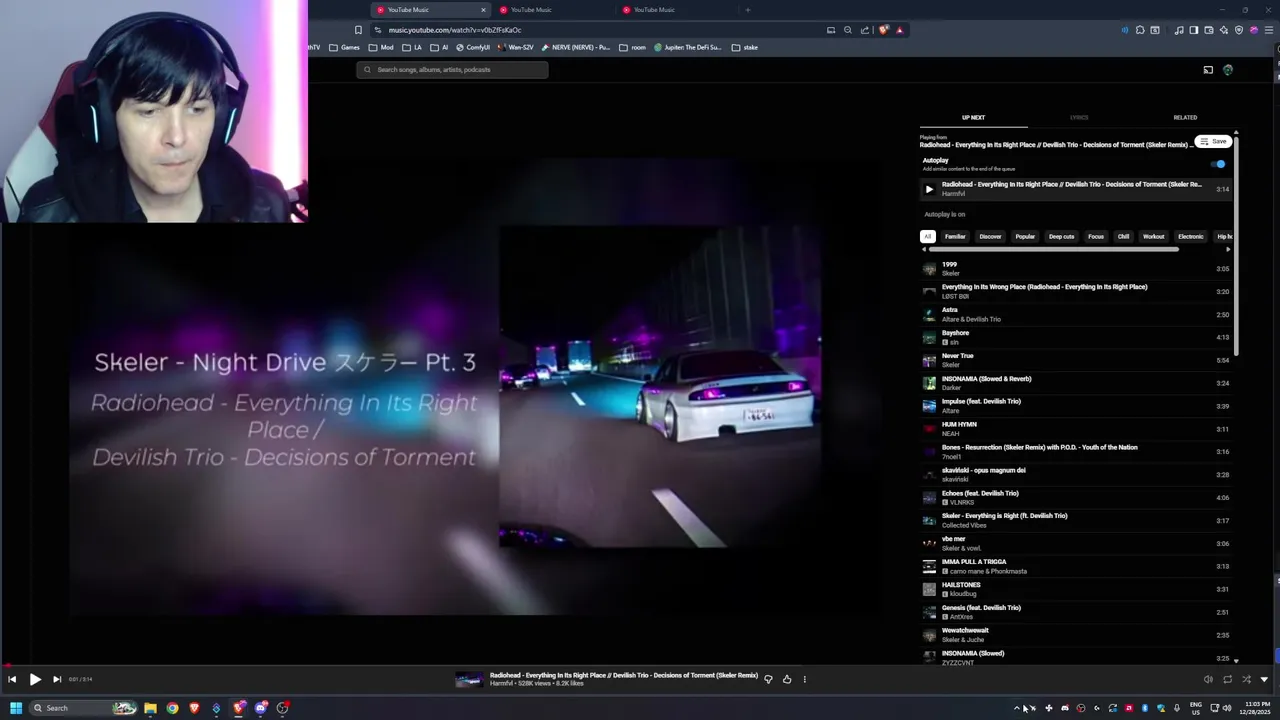Screen dimensions: 1280x720
Task: Open the Games bookmarks folder
Action: point(344,47)
